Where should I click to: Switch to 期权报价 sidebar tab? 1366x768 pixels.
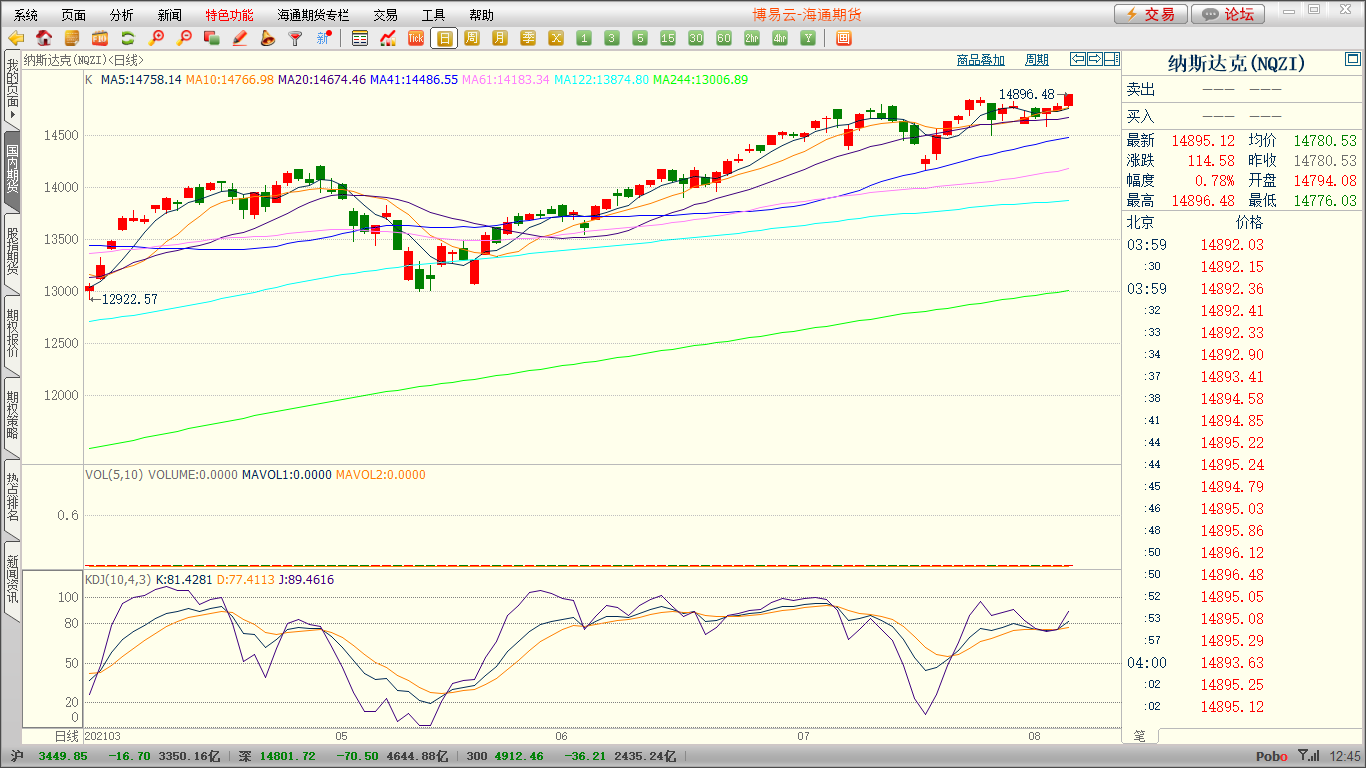[x=12, y=334]
